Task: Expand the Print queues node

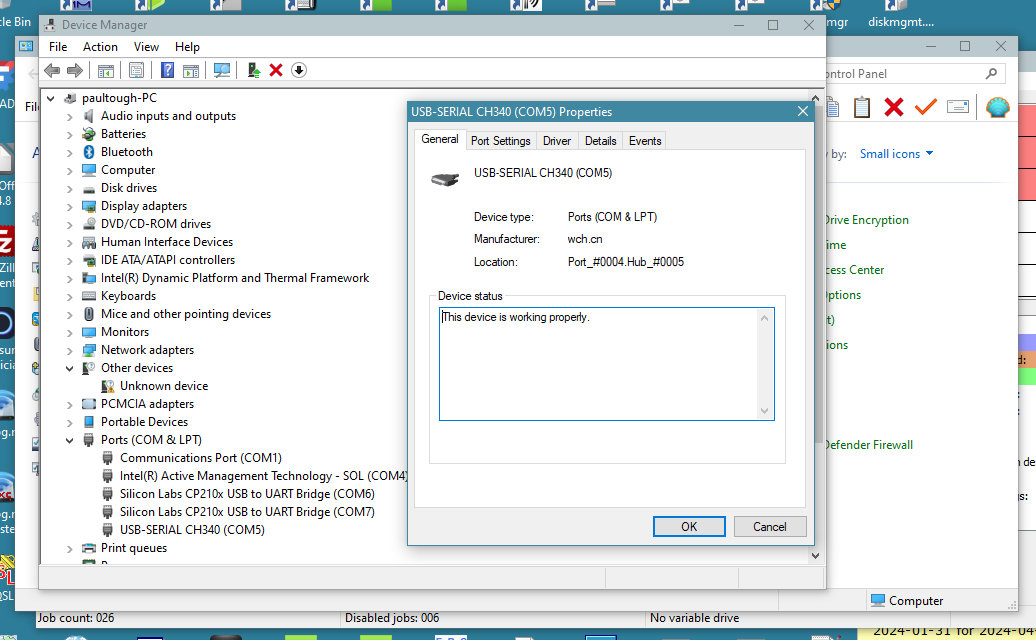Action: [69, 548]
